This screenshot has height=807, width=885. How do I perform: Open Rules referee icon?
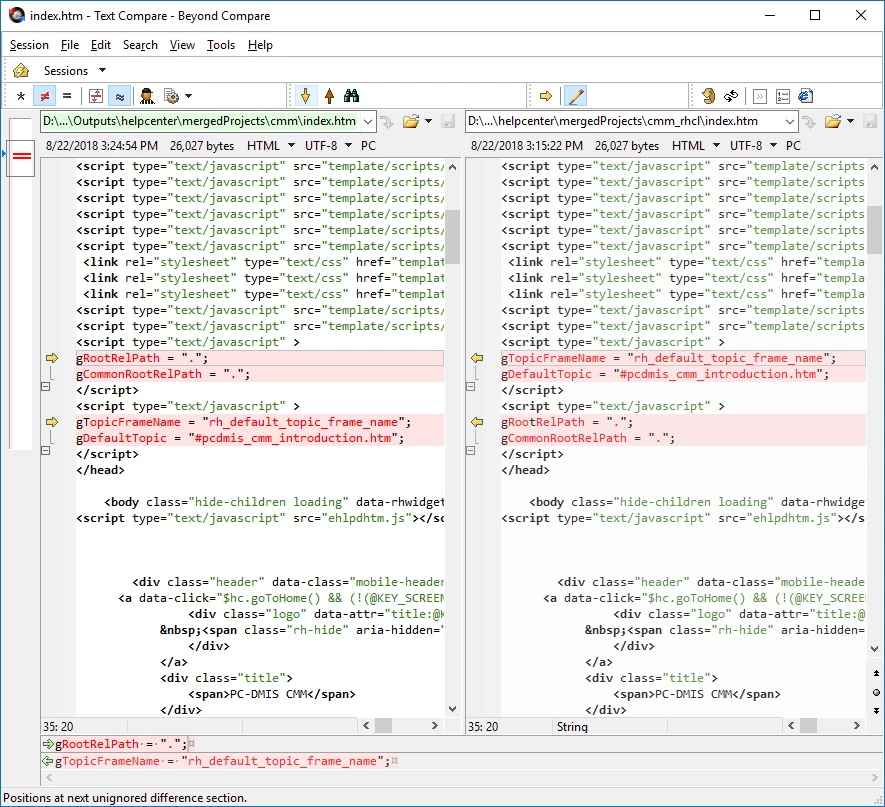tap(147, 97)
